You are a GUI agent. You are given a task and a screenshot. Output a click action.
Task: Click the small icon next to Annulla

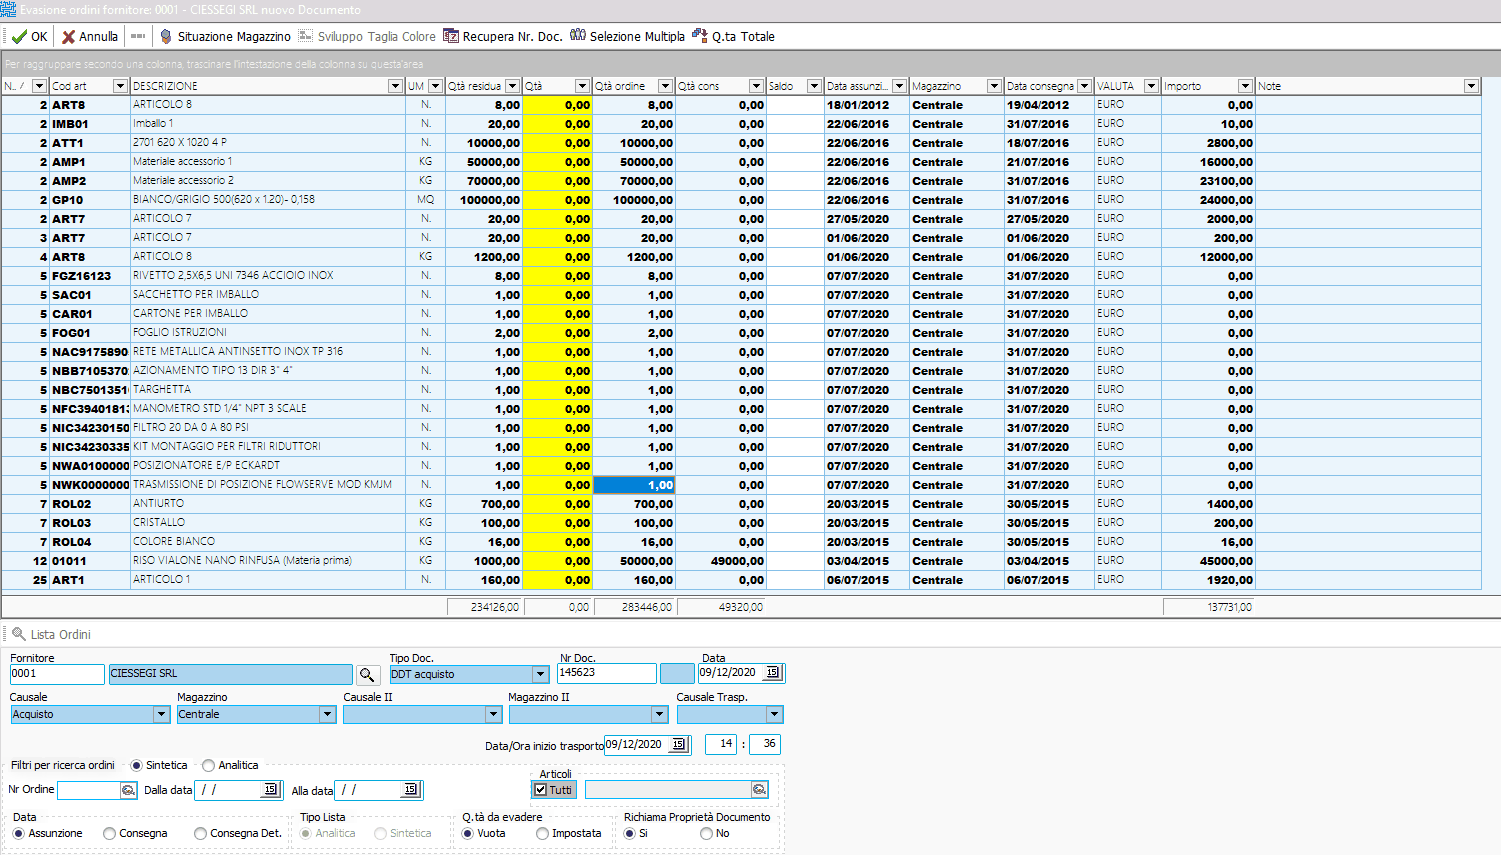coord(138,36)
